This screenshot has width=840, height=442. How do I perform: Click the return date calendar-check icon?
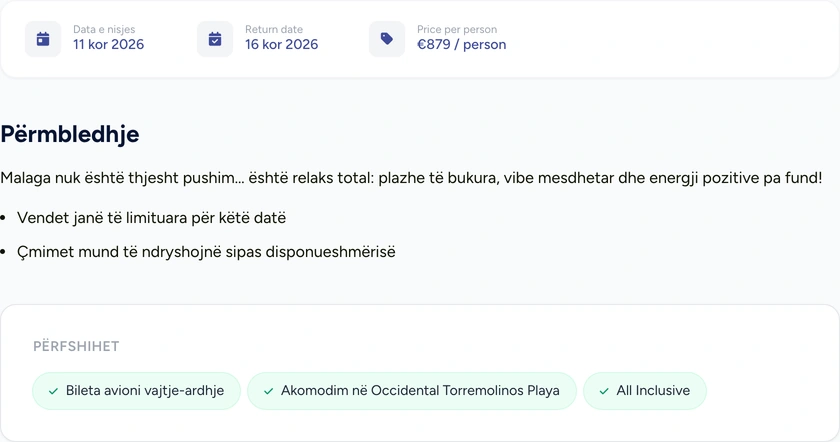(x=215, y=39)
